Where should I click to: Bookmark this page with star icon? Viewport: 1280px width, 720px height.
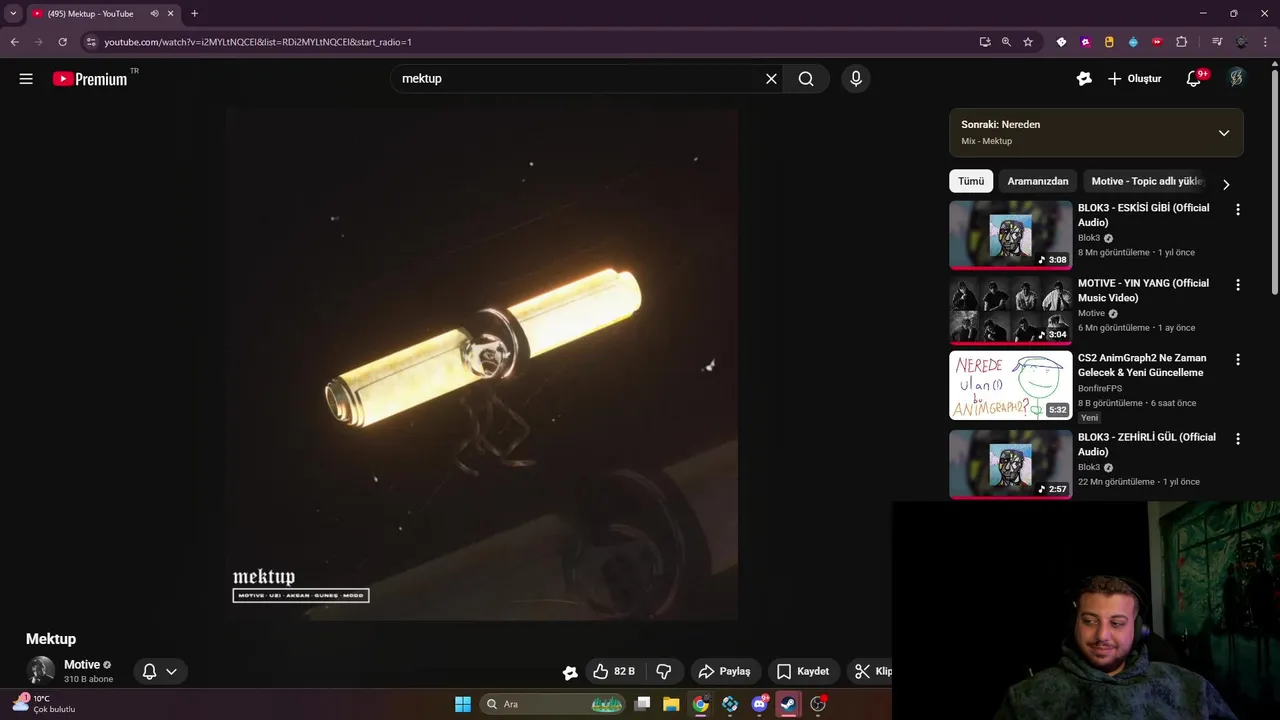click(1028, 42)
